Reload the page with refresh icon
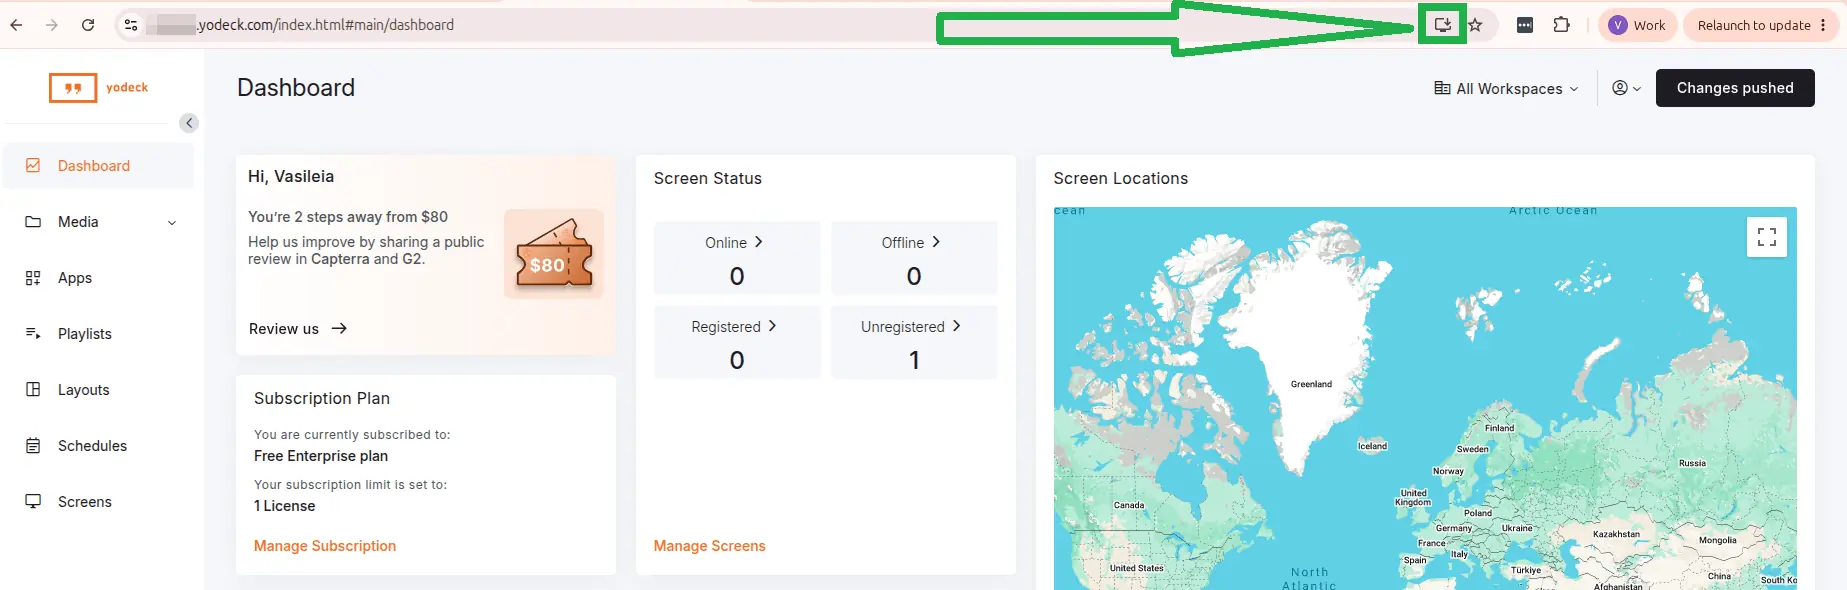This screenshot has height=590, width=1847. pos(88,25)
